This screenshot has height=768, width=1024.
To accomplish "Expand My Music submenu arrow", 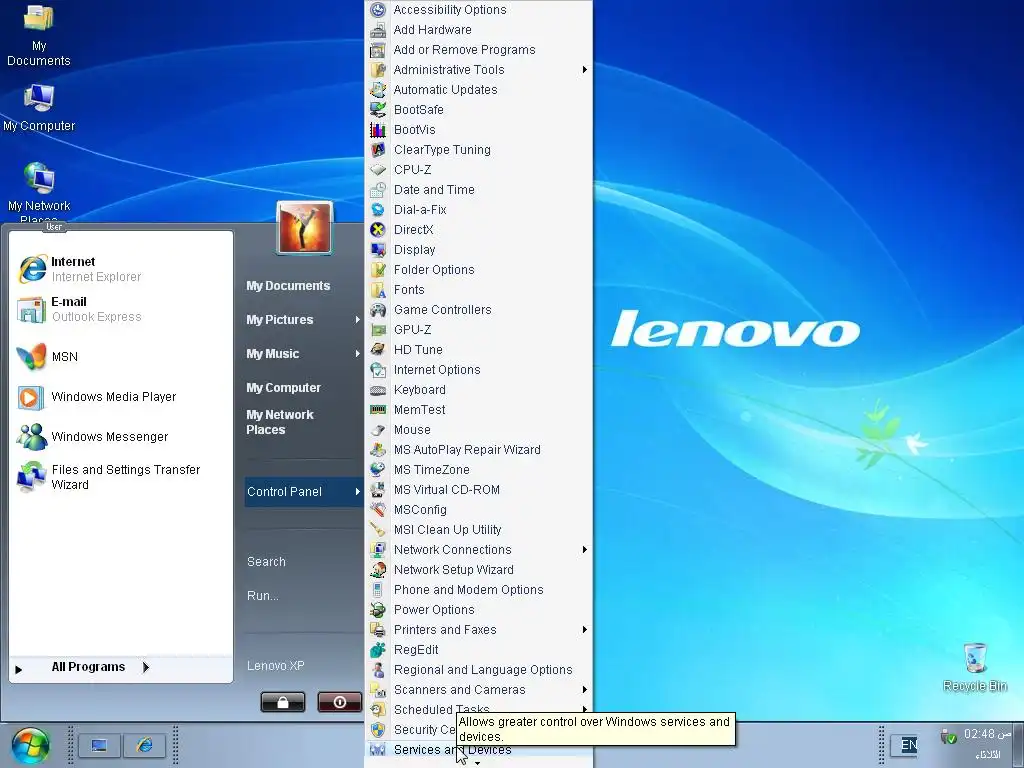I will [357, 353].
